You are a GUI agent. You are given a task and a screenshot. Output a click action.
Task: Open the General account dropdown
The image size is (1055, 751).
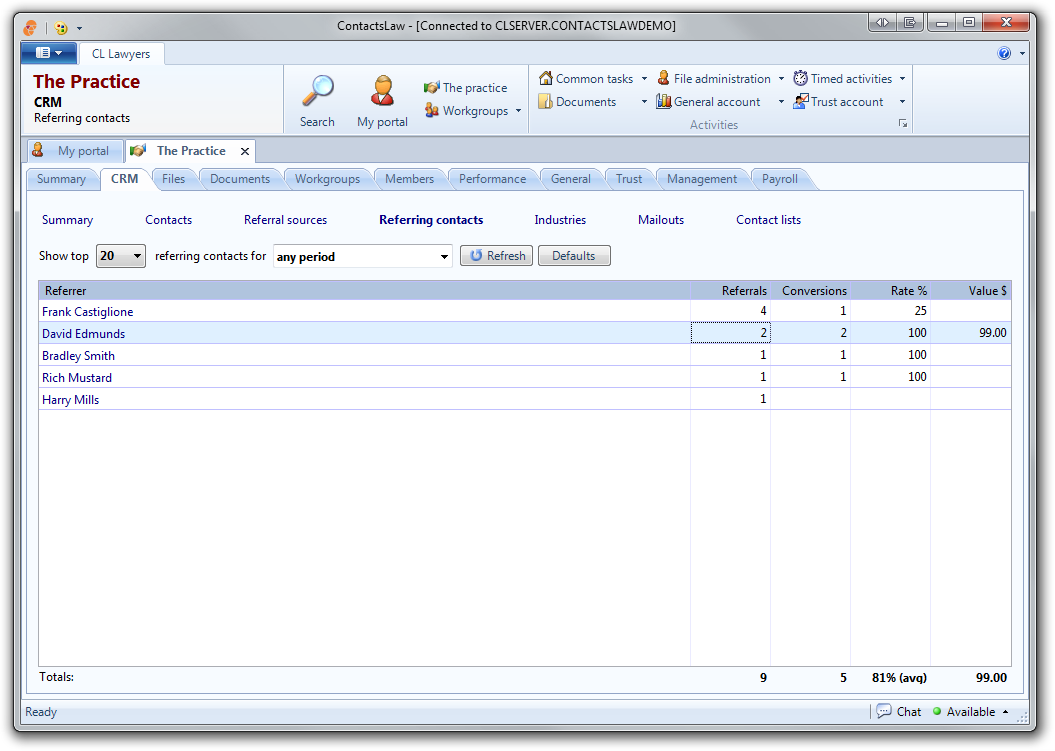click(x=781, y=102)
